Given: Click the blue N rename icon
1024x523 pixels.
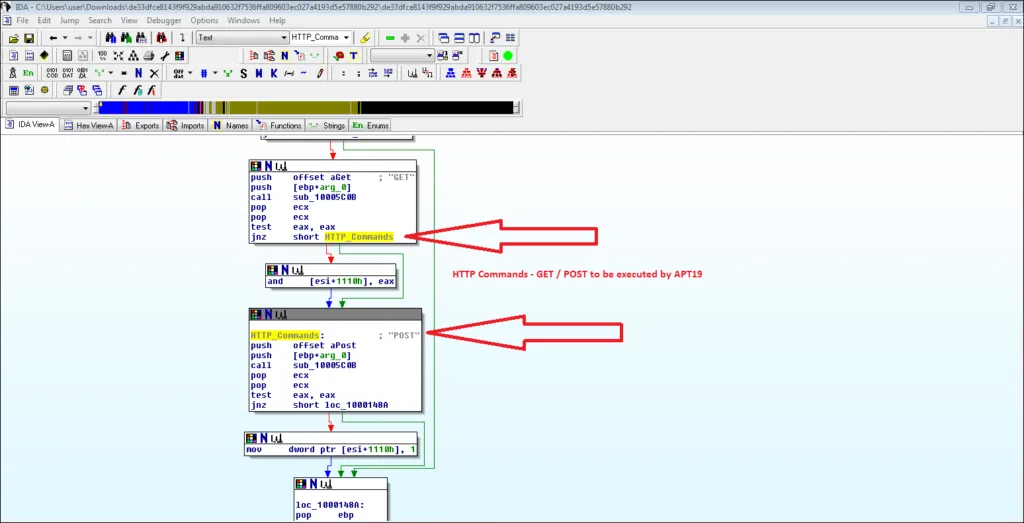Looking at the screenshot, I should (x=138, y=73).
